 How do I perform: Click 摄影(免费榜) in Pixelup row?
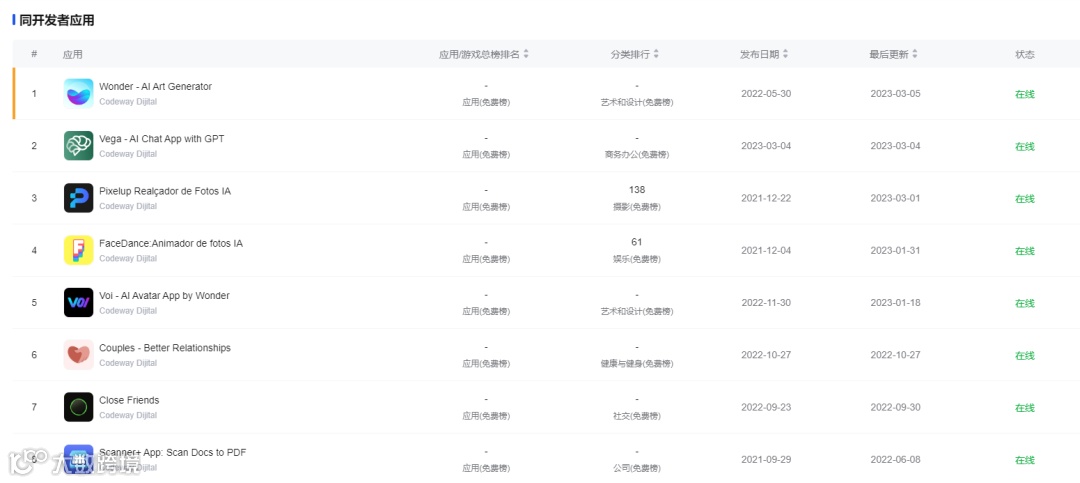pos(637,207)
